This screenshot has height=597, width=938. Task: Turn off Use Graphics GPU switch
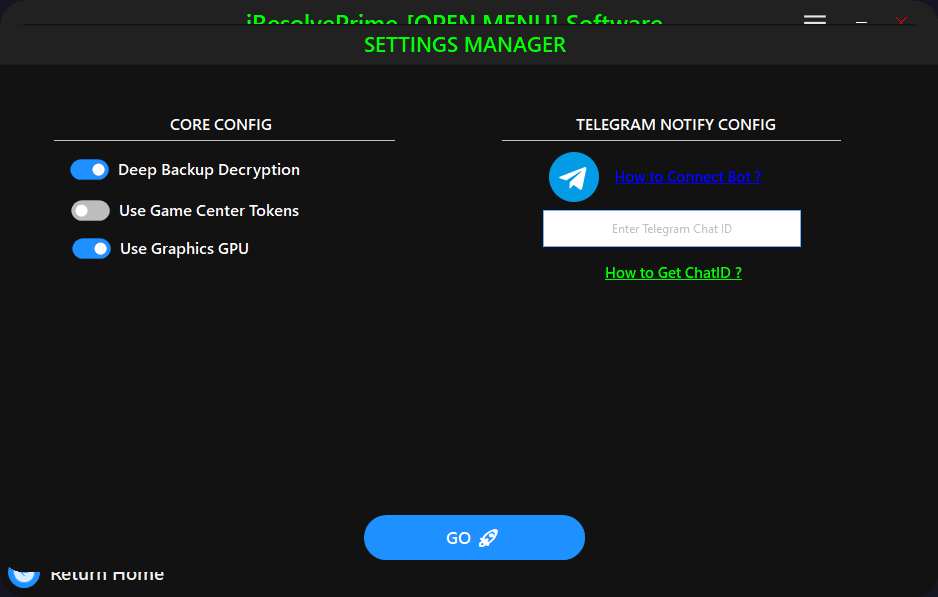pos(92,248)
